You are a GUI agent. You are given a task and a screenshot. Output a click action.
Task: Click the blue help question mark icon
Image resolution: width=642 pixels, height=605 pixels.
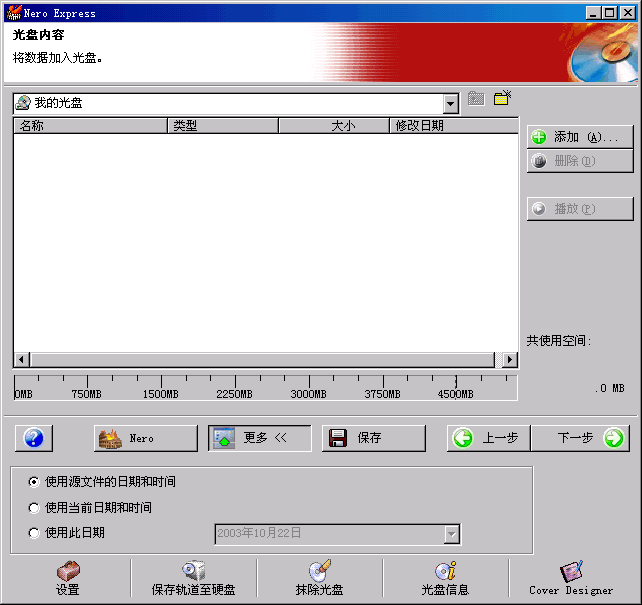[x=34, y=438]
